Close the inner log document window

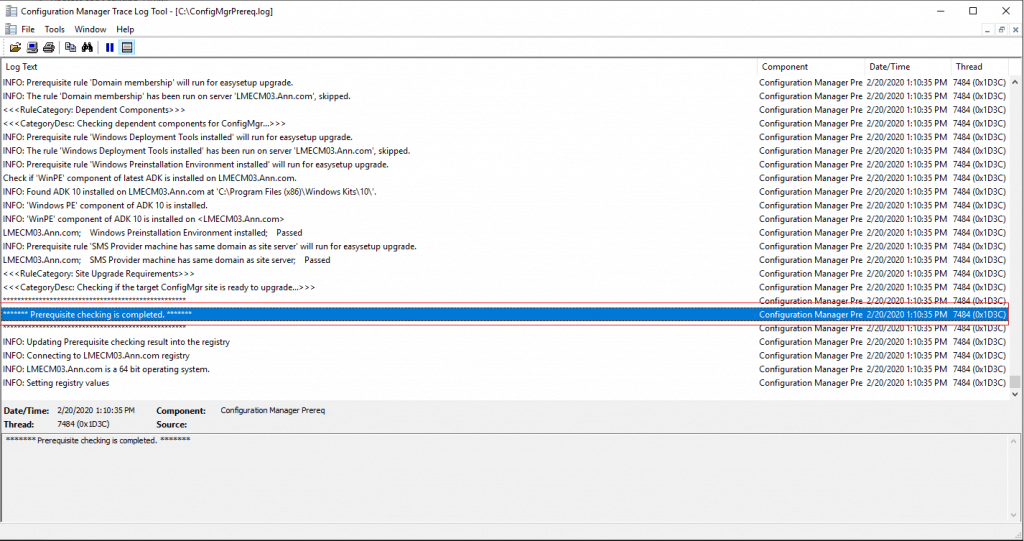click(1016, 29)
